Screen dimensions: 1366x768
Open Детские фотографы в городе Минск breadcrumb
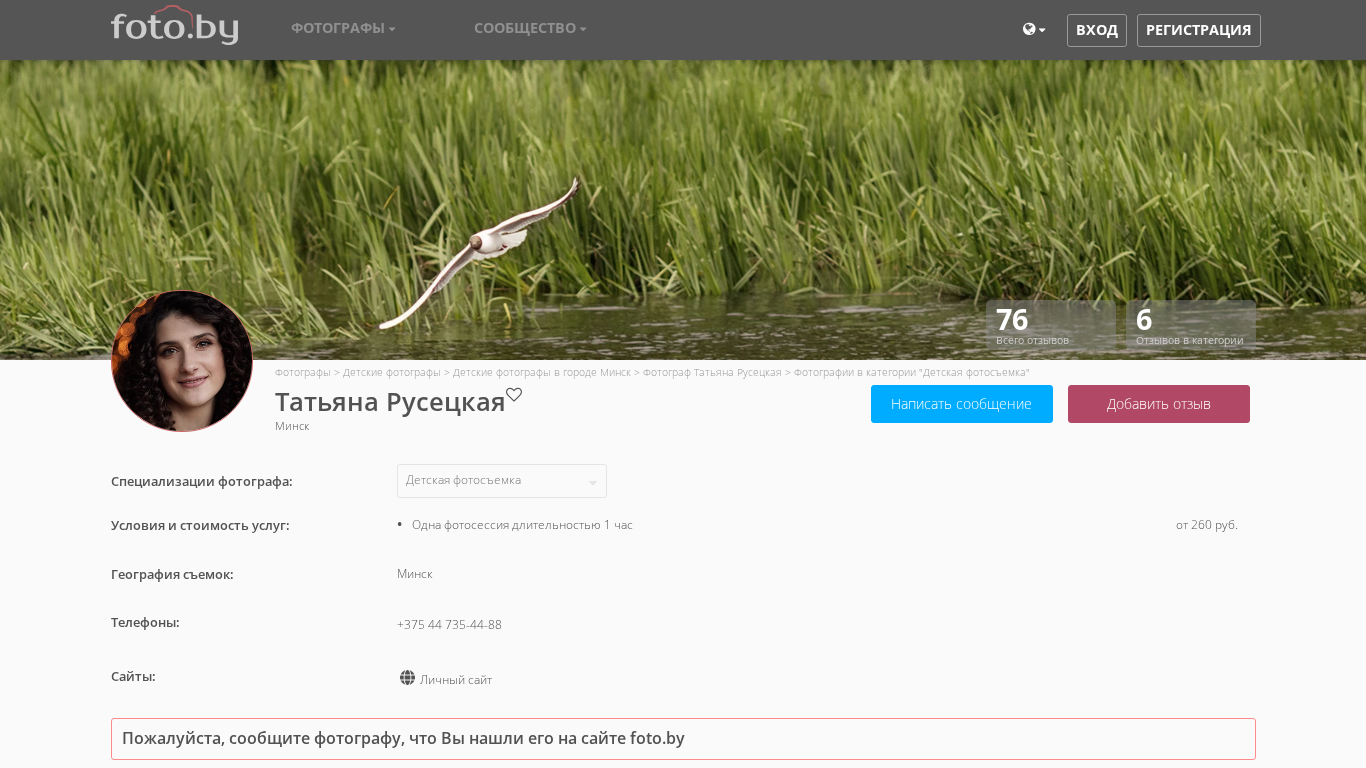click(541, 372)
